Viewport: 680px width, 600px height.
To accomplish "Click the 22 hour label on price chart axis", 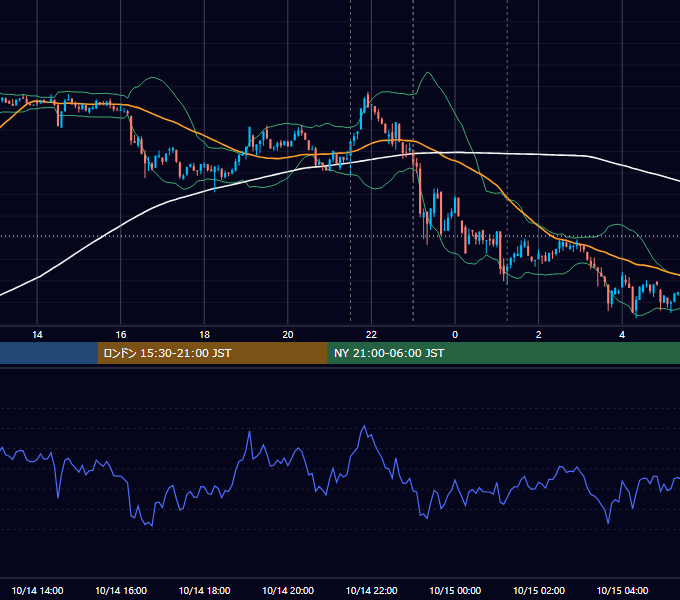I will click(371, 335).
